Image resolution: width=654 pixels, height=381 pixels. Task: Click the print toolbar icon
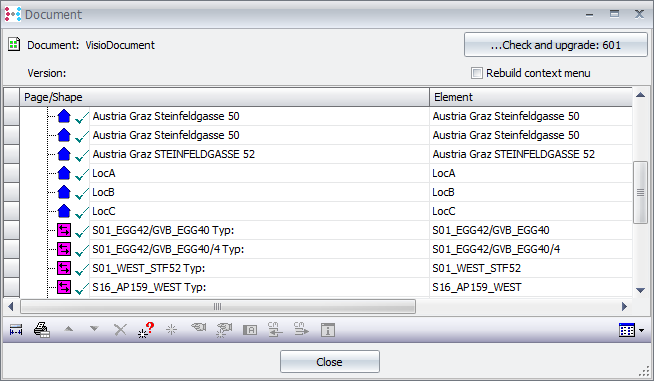coord(42,330)
